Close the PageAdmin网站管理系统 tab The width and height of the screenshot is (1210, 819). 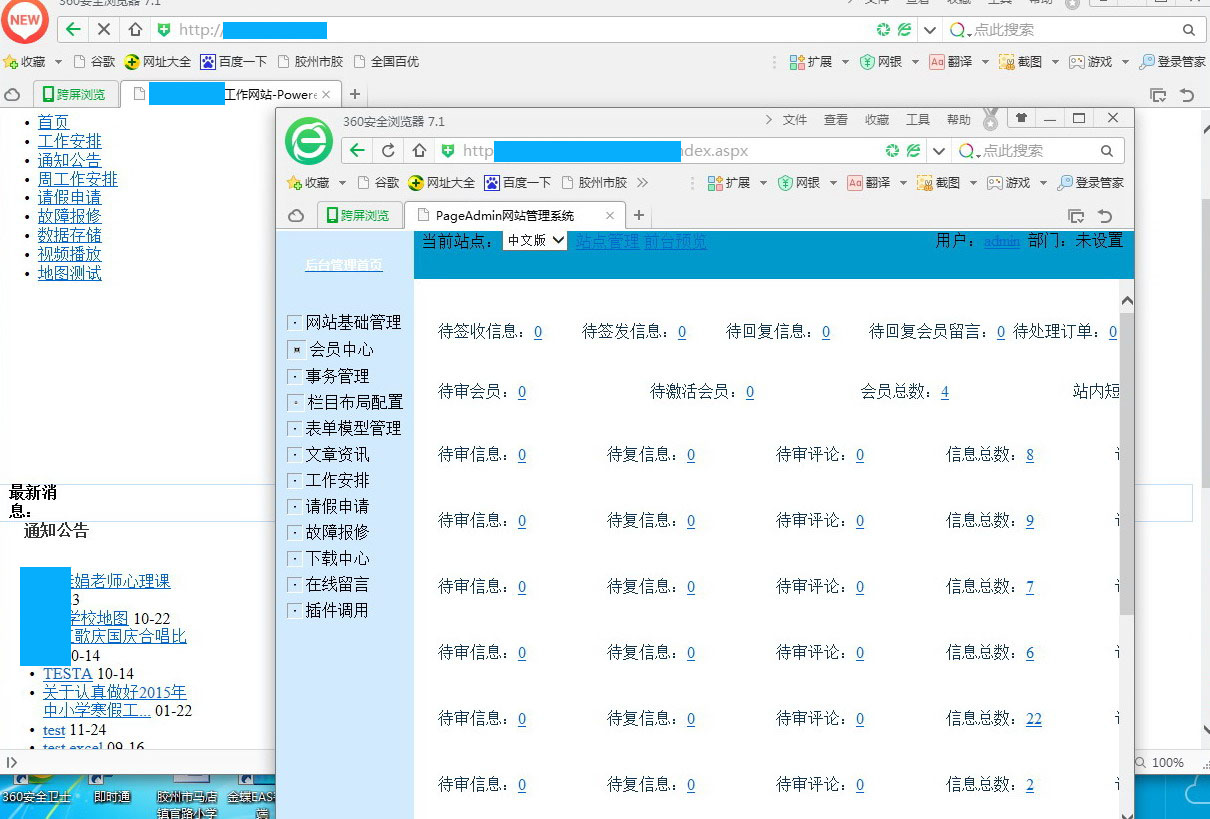[611, 215]
